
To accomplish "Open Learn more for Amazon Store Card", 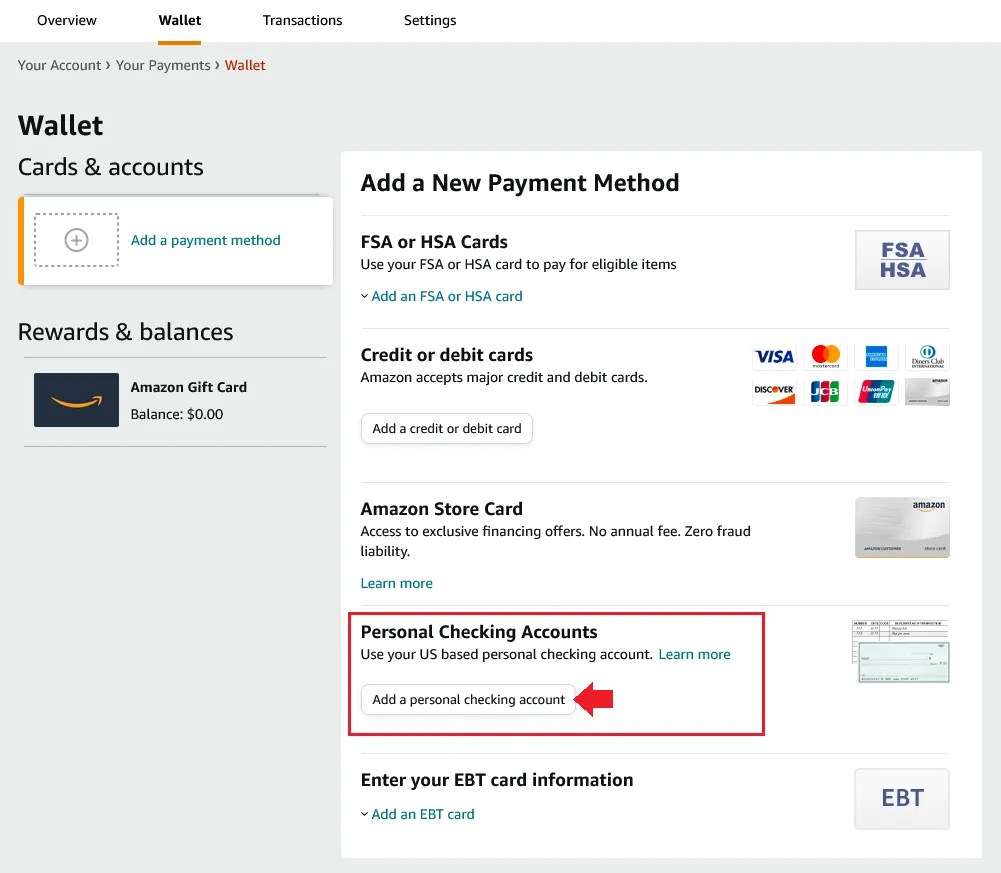I will tap(396, 583).
